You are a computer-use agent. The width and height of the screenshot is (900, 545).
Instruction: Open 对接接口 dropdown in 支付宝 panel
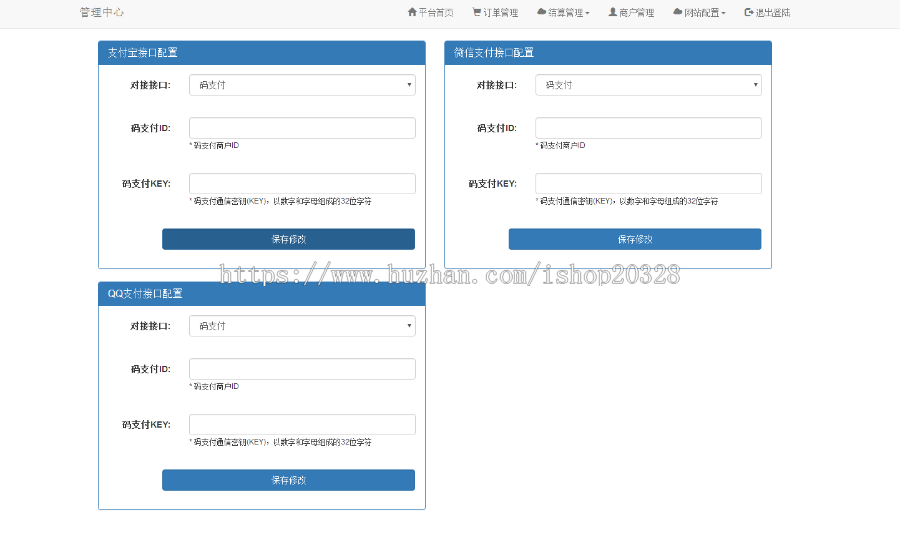302,85
